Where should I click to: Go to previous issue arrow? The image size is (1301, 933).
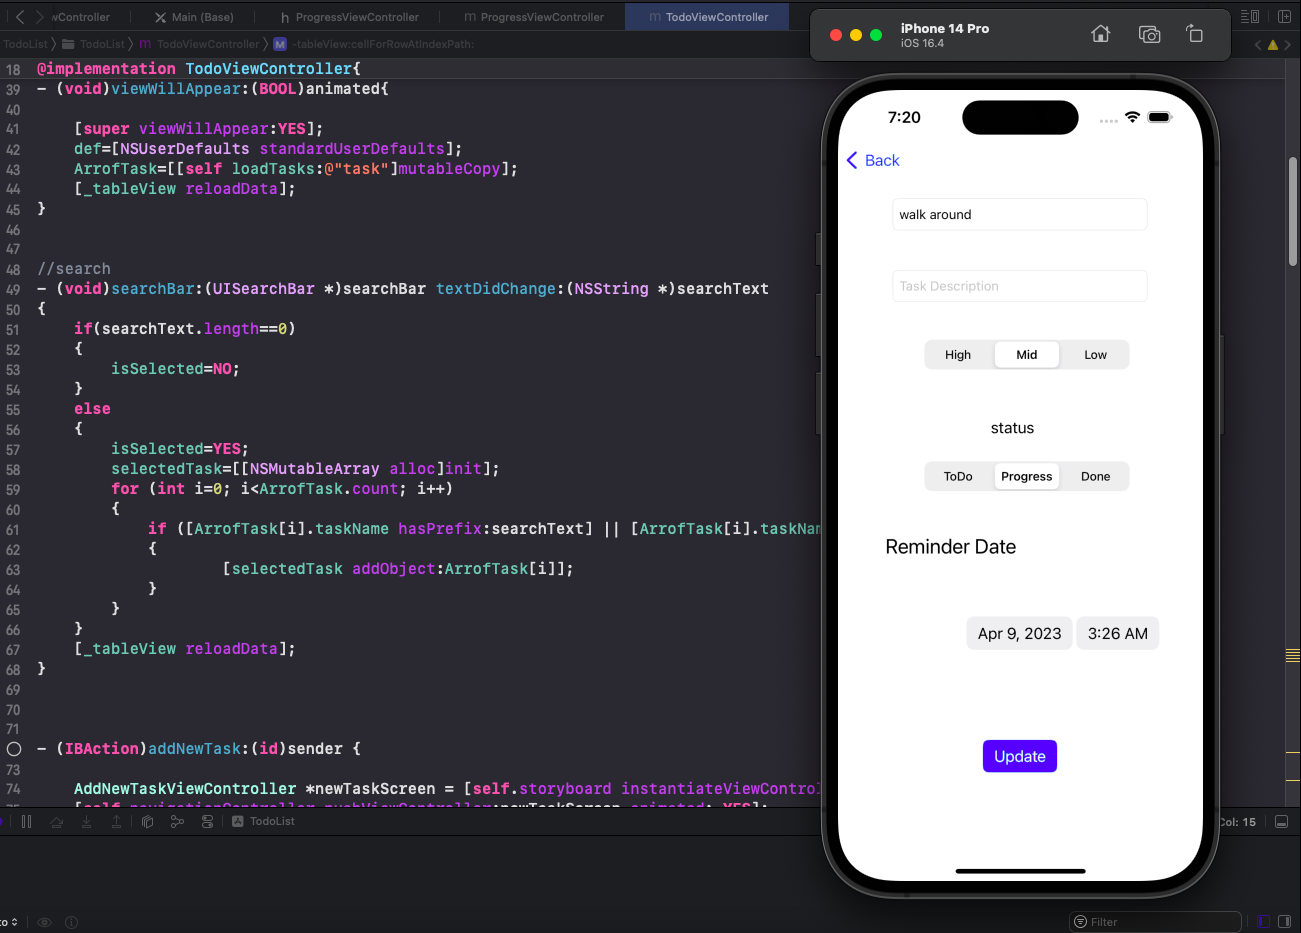1258,45
